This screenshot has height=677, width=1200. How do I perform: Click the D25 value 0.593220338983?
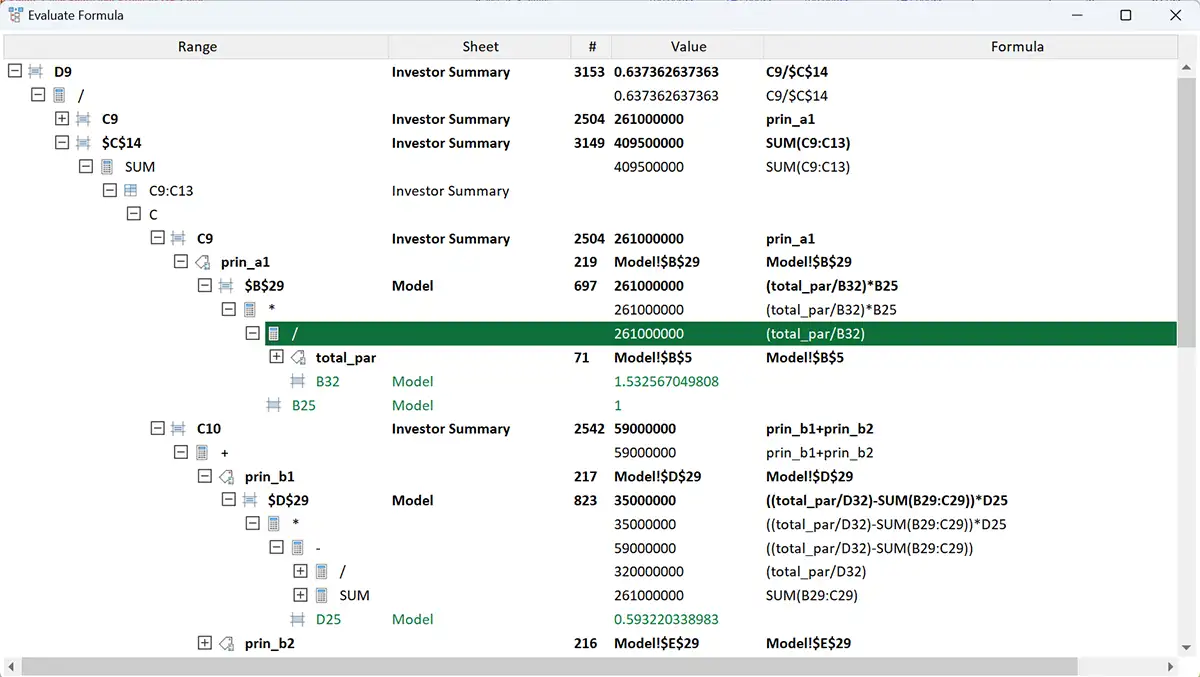click(666, 619)
